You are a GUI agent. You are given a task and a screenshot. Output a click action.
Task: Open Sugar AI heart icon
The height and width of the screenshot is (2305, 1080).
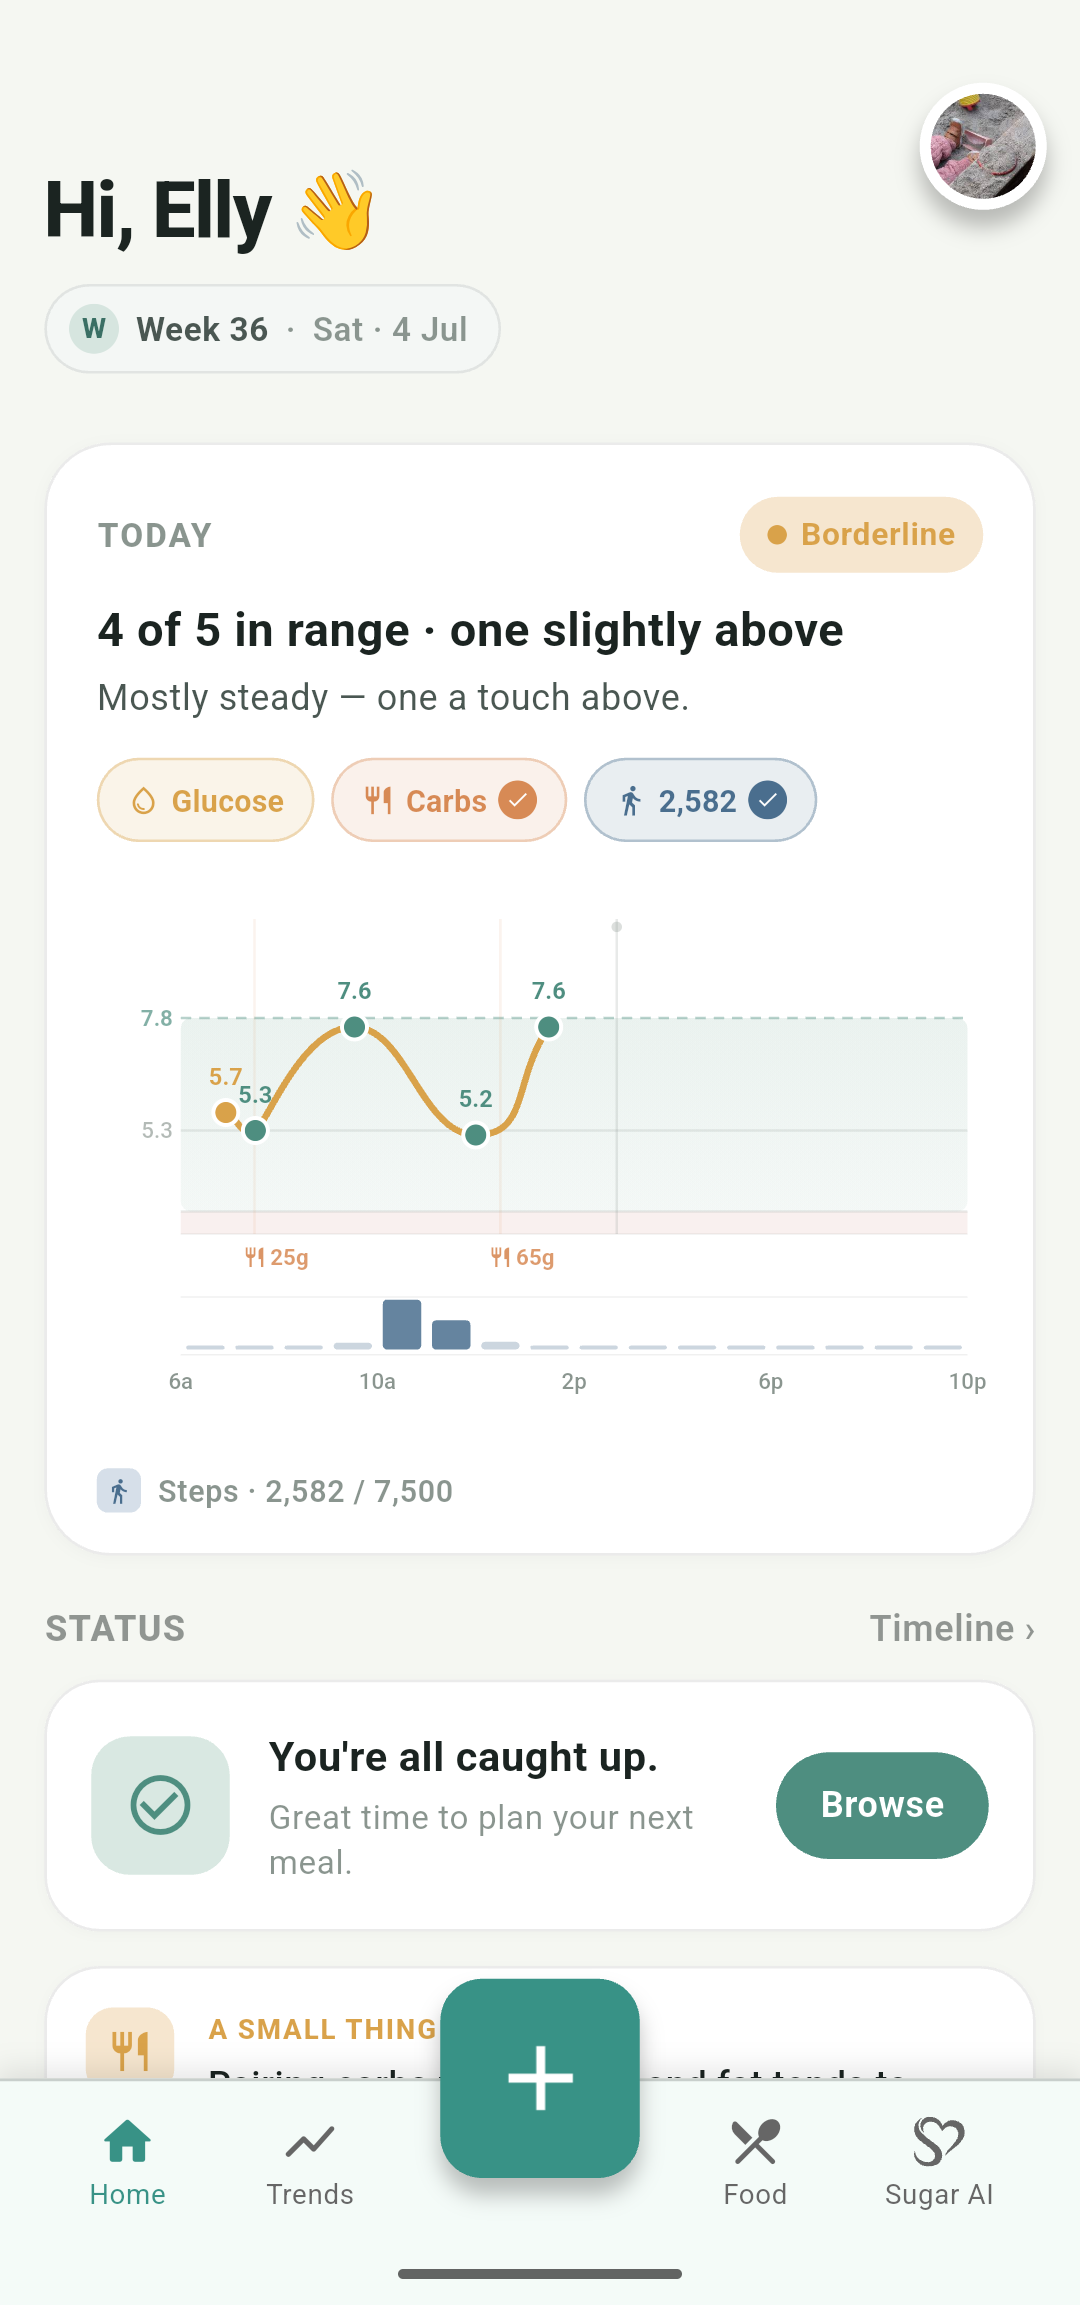[x=938, y=2142]
